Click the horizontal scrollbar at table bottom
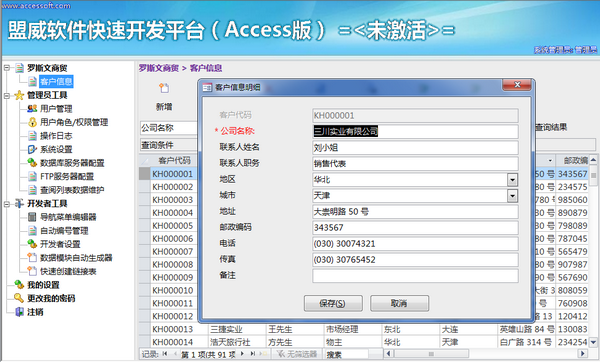This screenshot has width=600, height=362. click(486, 354)
